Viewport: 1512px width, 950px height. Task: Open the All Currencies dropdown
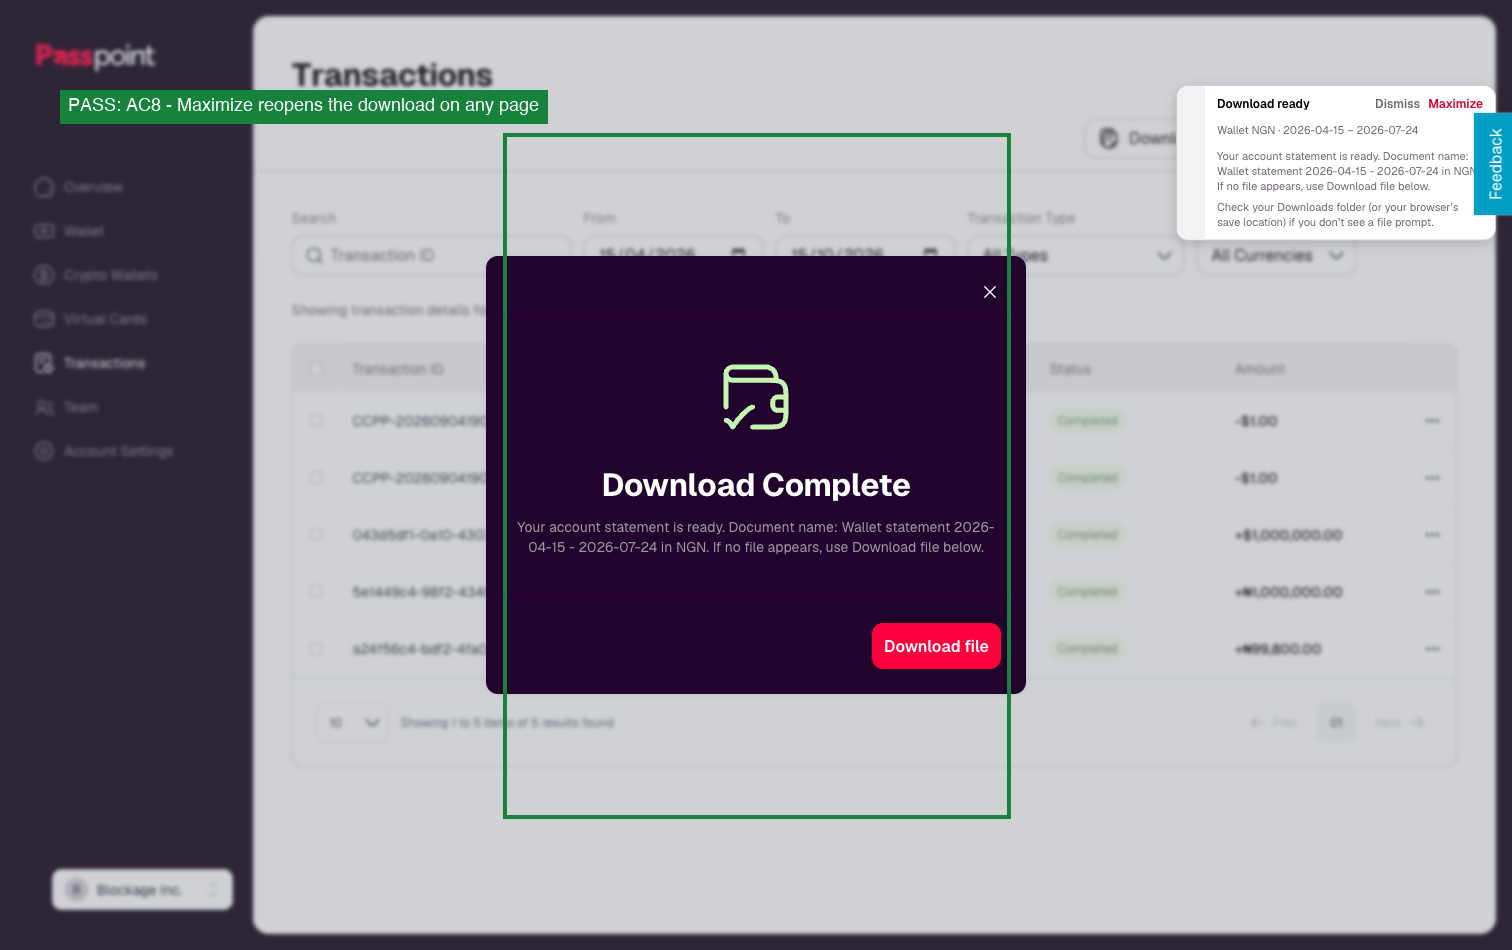(1277, 256)
